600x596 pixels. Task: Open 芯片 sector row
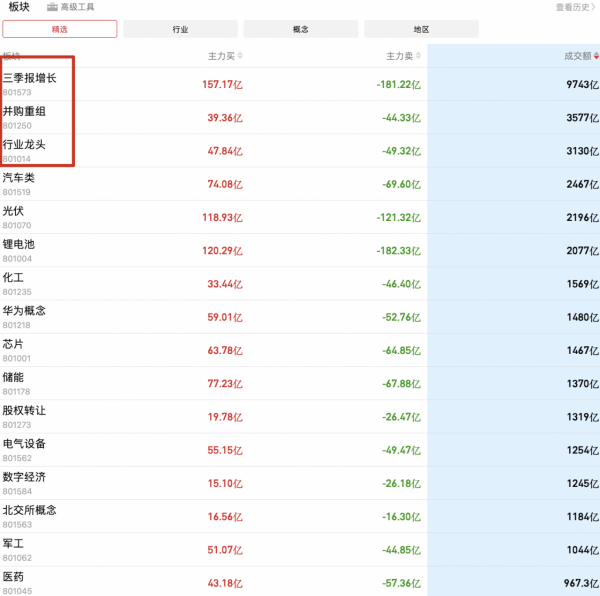coord(300,350)
